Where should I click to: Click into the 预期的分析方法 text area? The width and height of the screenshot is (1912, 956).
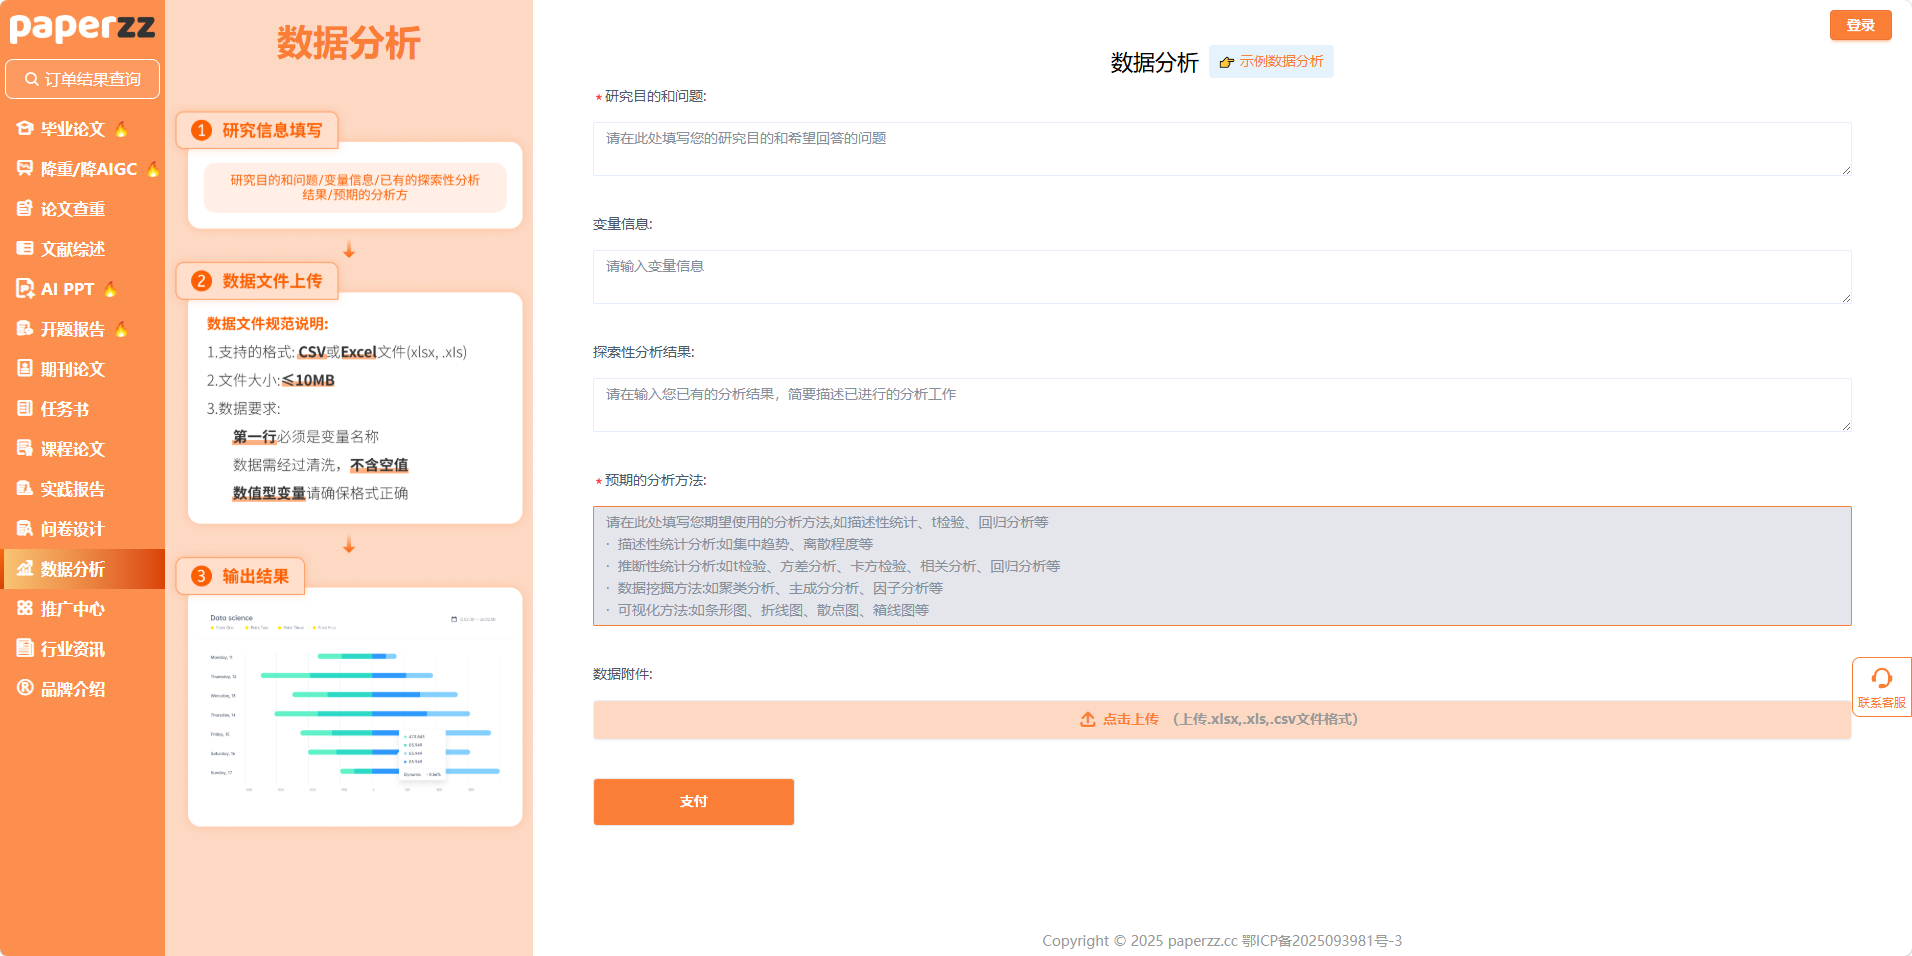(1221, 566)
